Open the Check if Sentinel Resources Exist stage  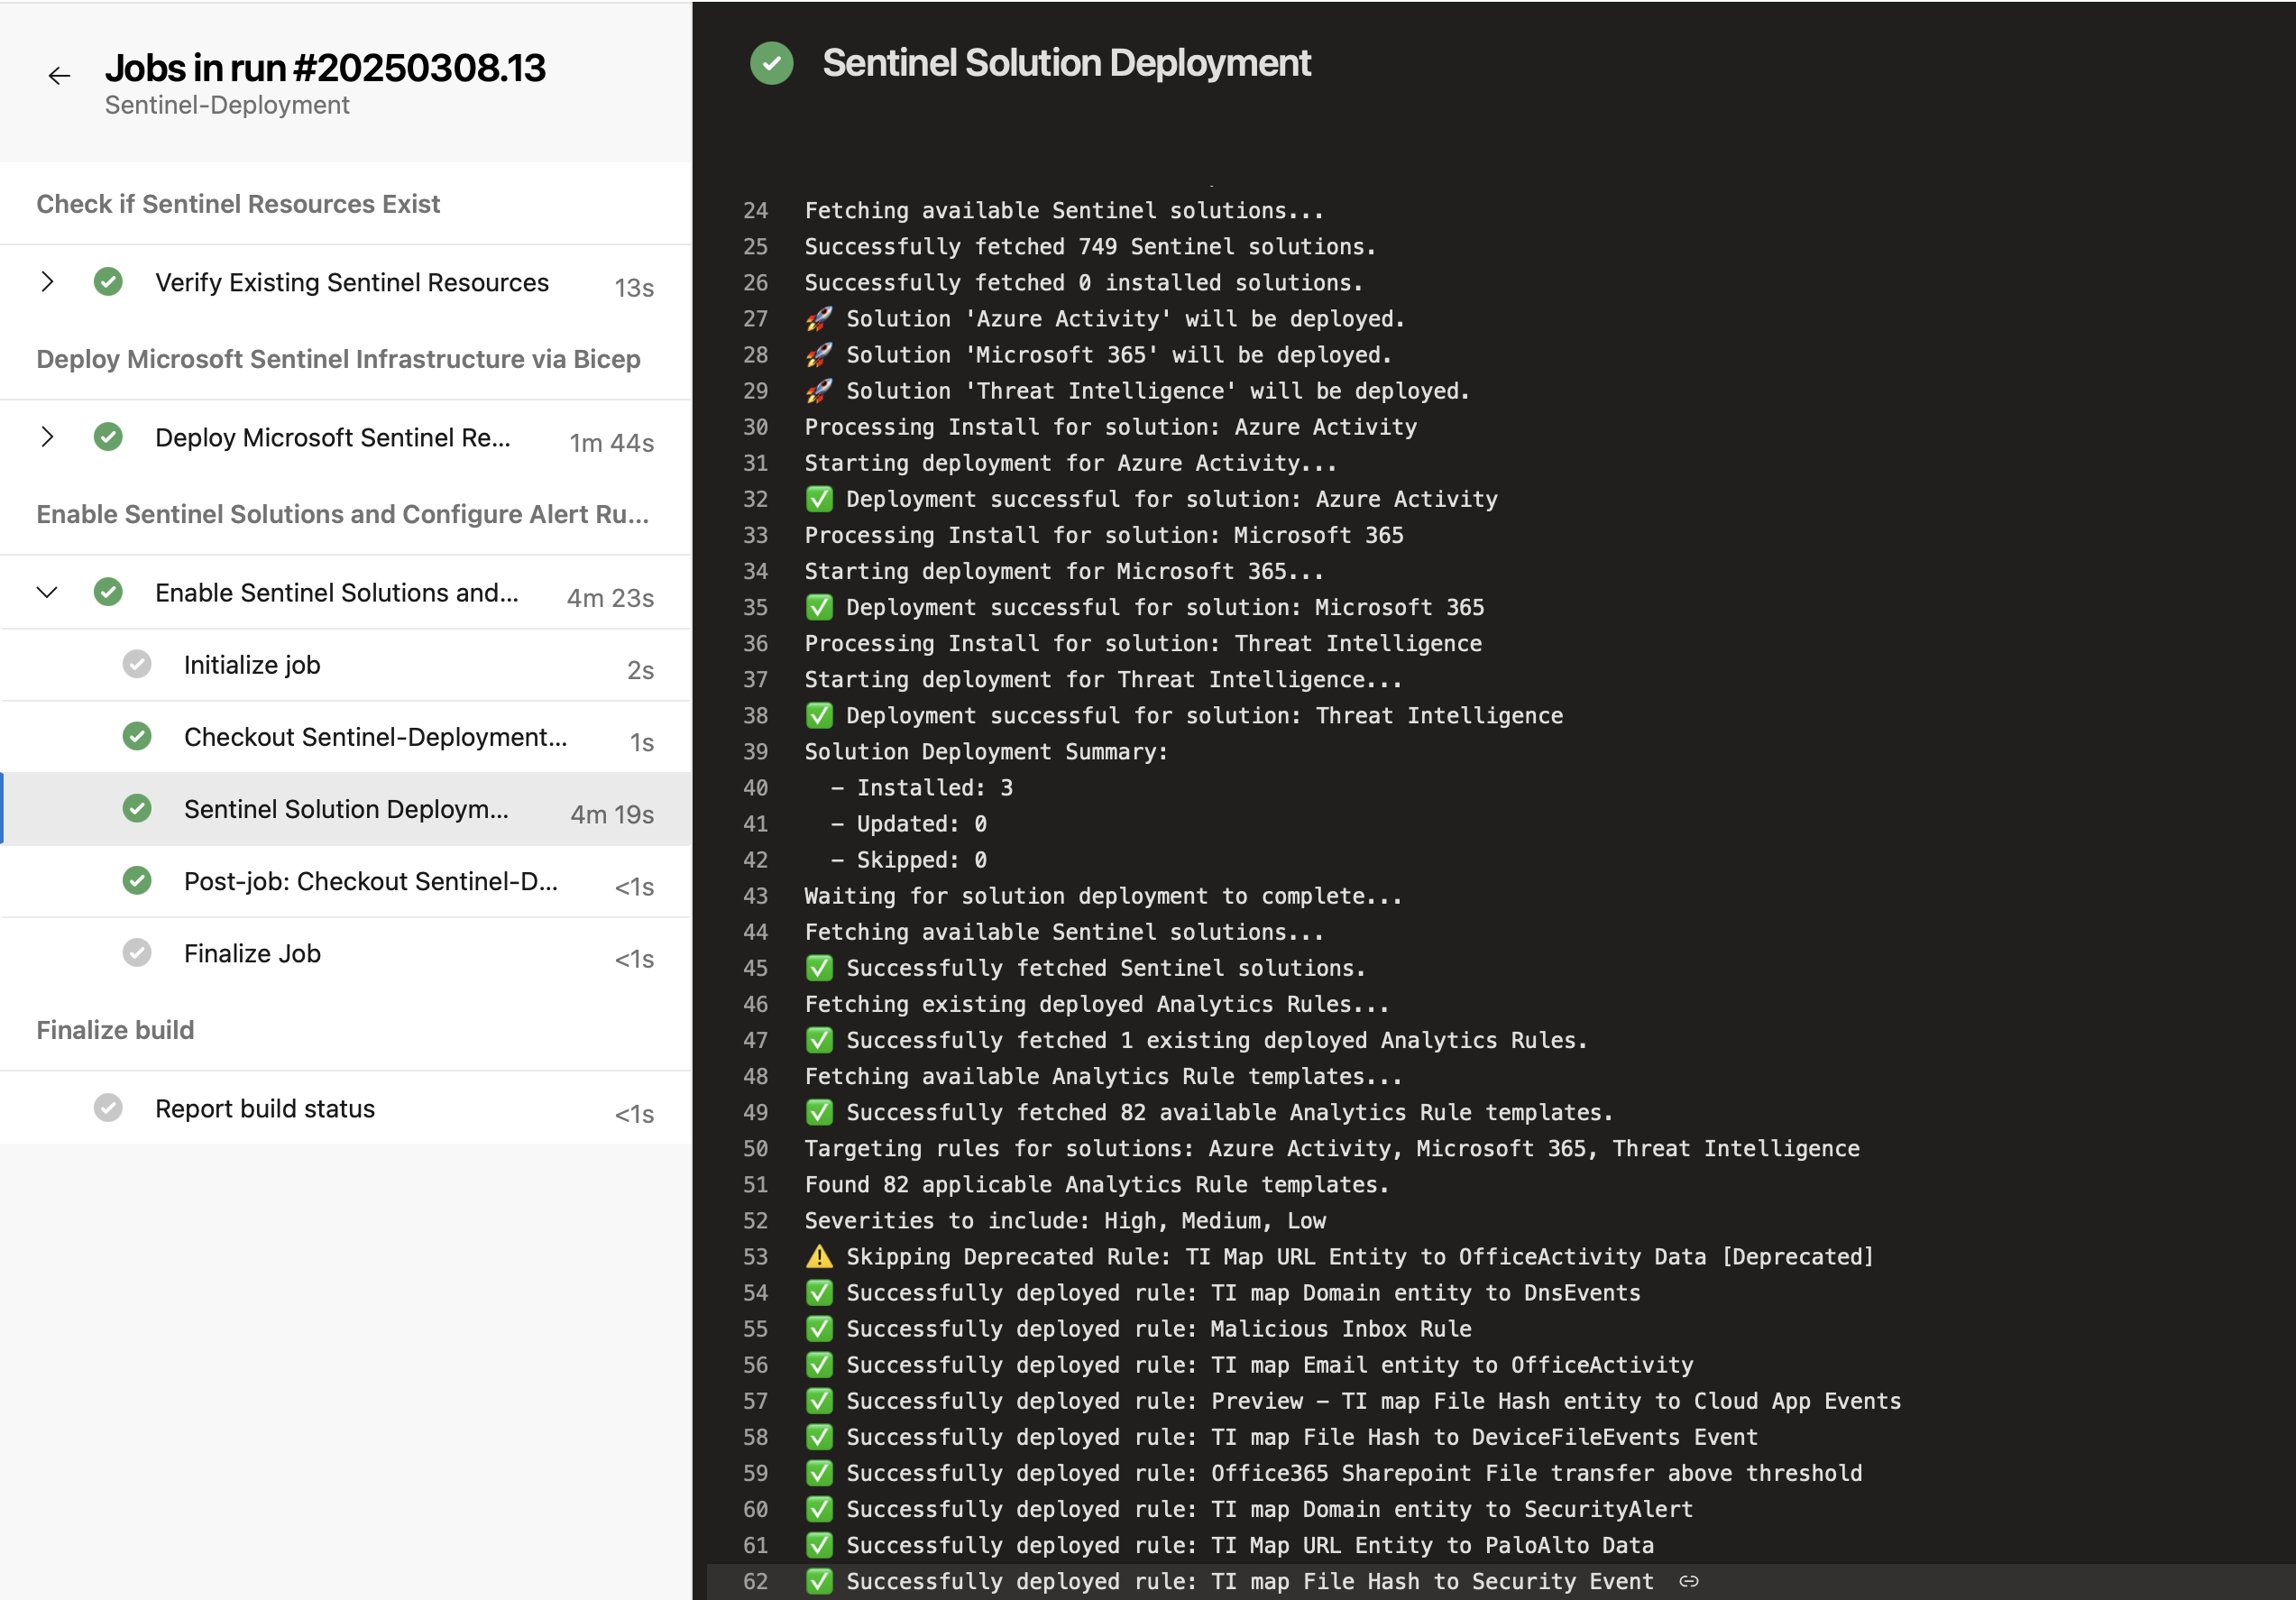(239, 203)
